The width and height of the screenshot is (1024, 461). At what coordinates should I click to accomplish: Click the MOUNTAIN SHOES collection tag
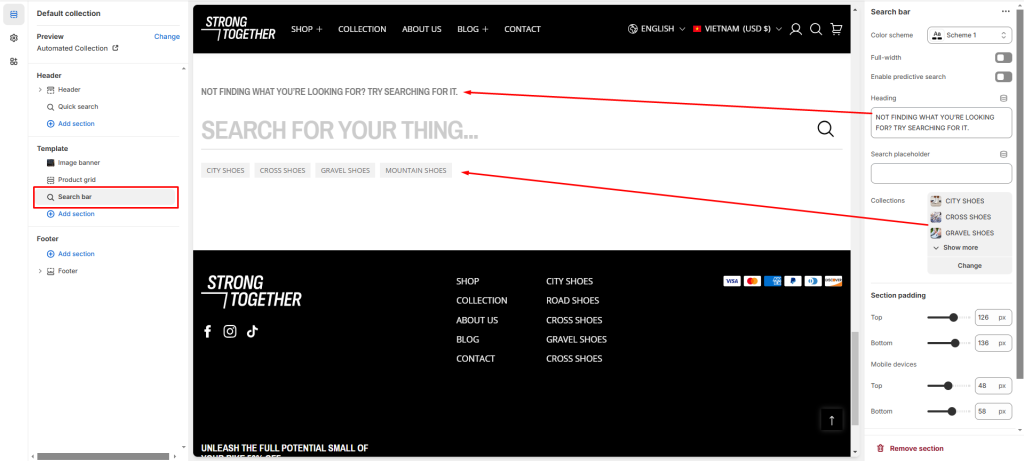(x=416, y=170)
